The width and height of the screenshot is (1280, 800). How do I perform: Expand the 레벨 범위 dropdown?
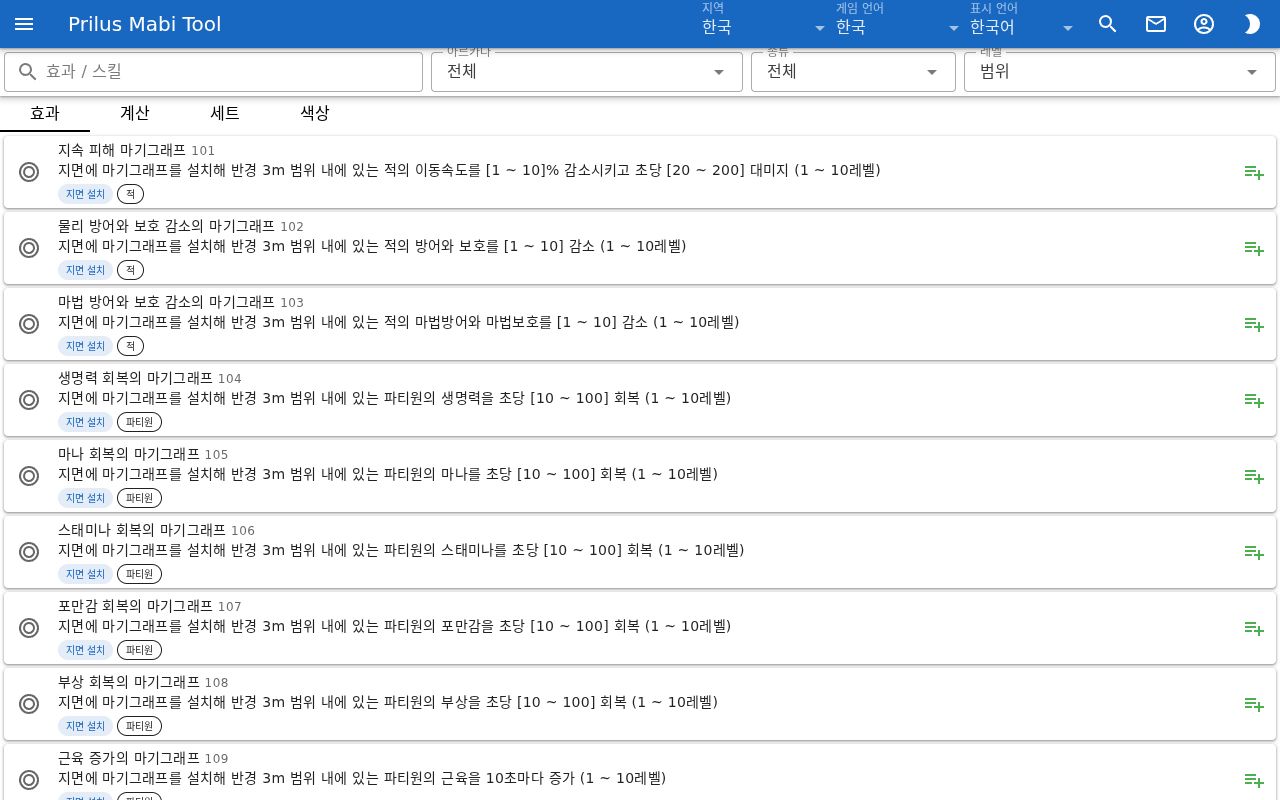pos(1120,72)
